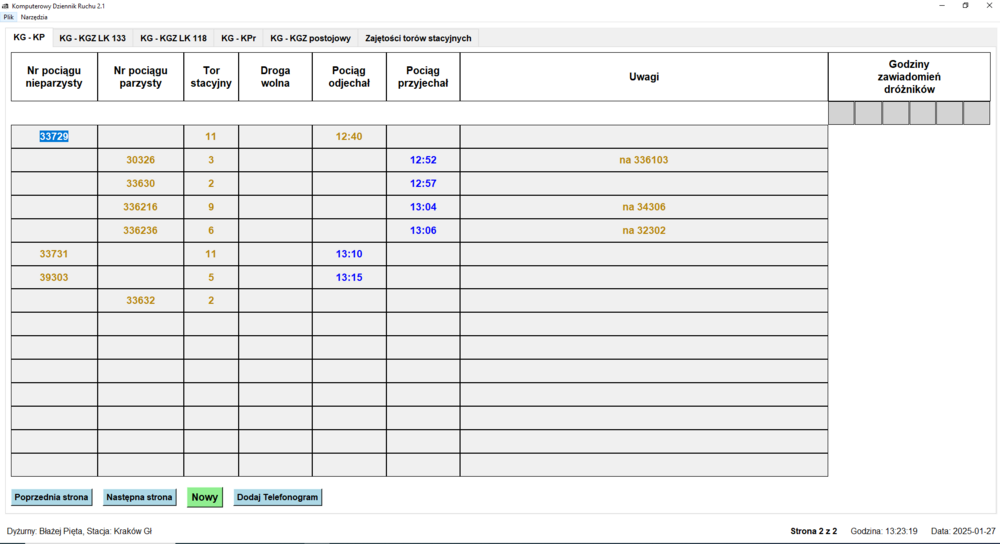Select the KG - KGZ postojowy tab
This screenshot has width=1000, height=544.
click(310, 38)
